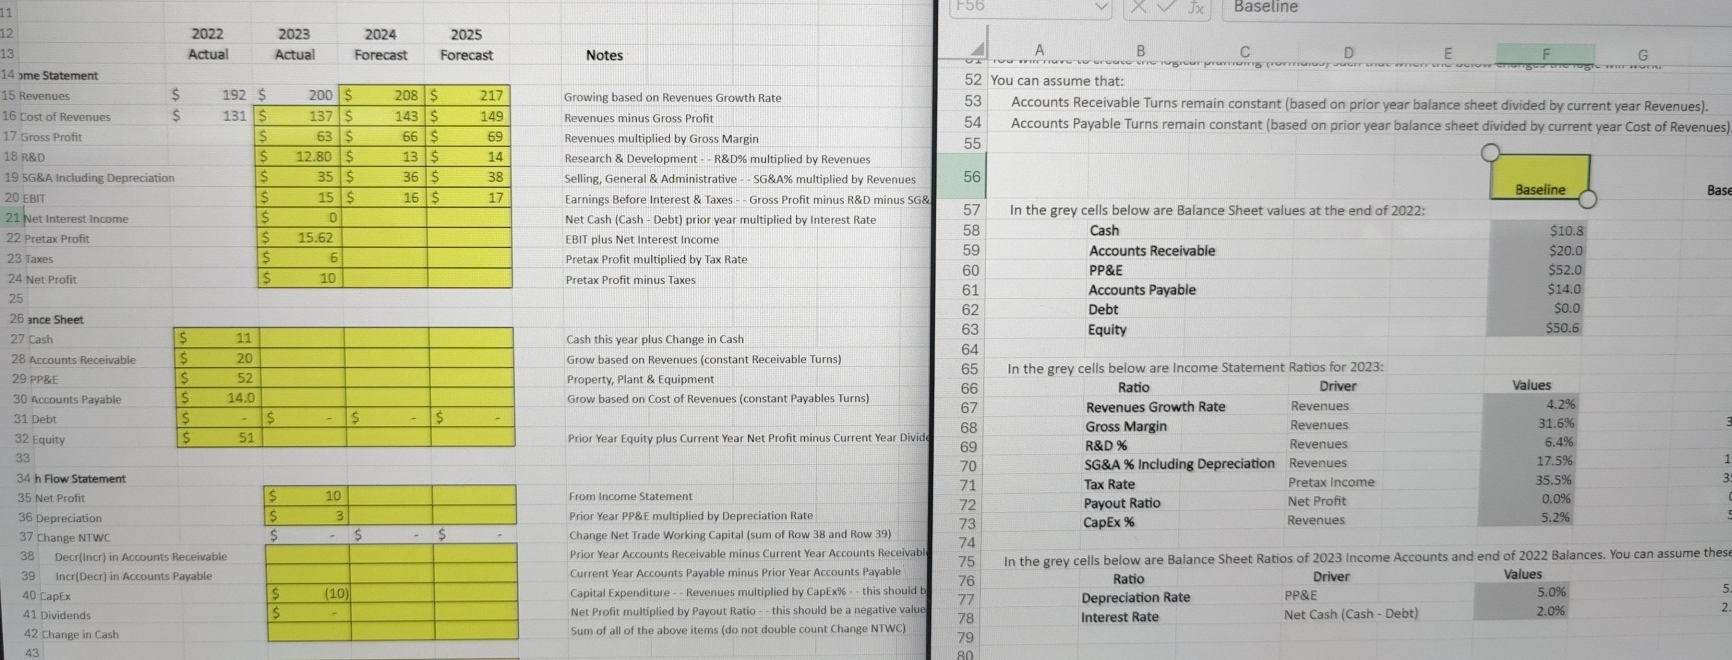Click the 2023 CapEx cell showing (10)
The height and width of the screenshot is (660, 1732).
click(x=308, y=594)
